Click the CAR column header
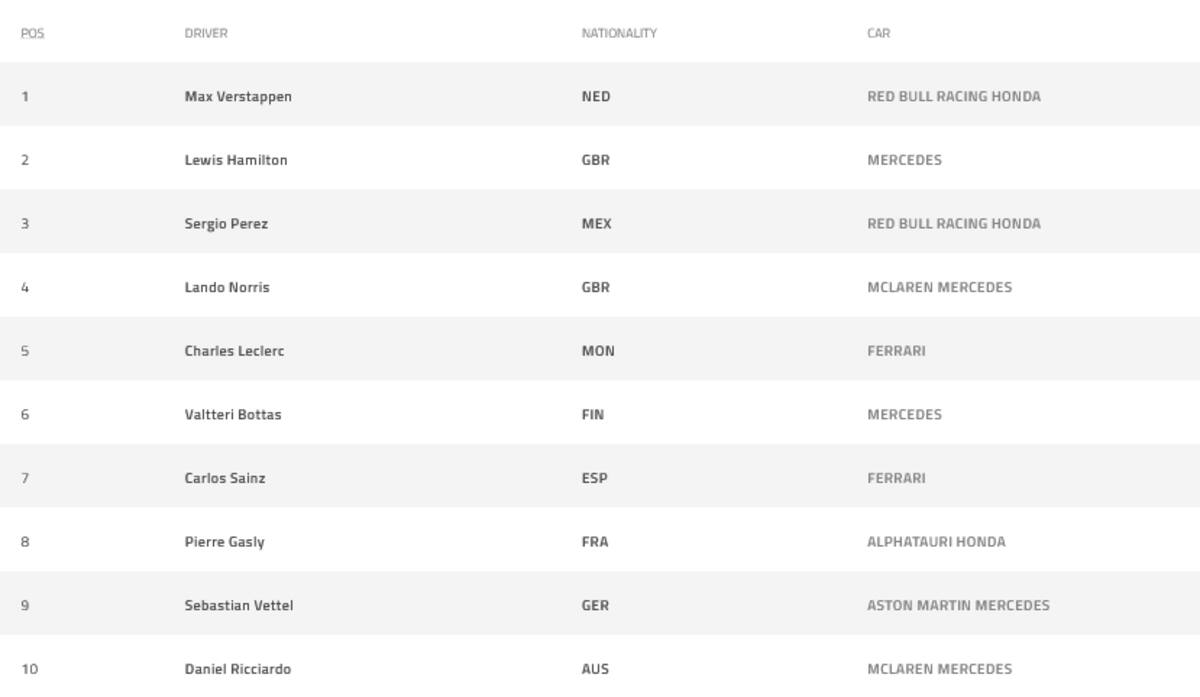Viewport: 1200px width, 697px height. (x=878, y=33)
